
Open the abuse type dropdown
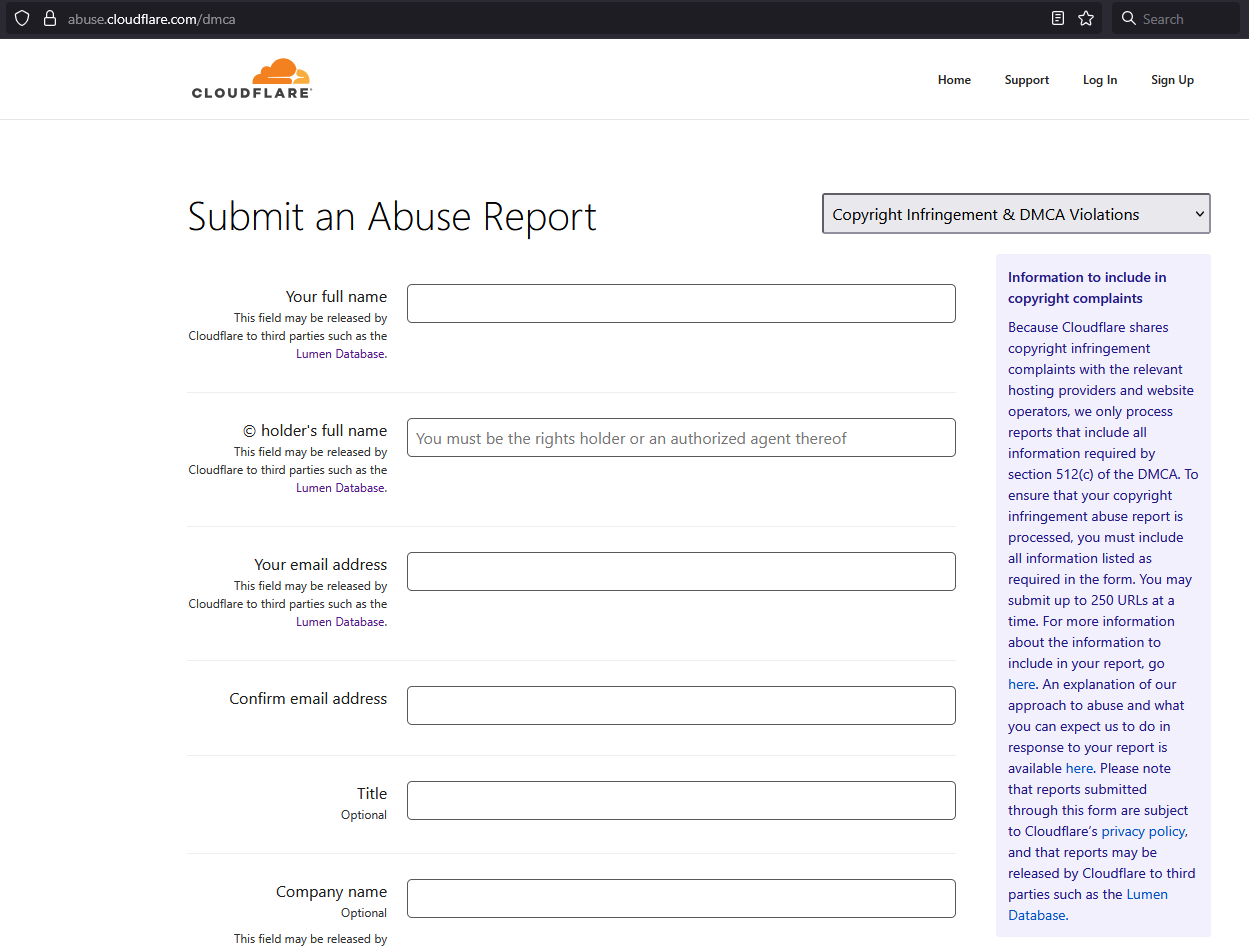coord(1016,214)
